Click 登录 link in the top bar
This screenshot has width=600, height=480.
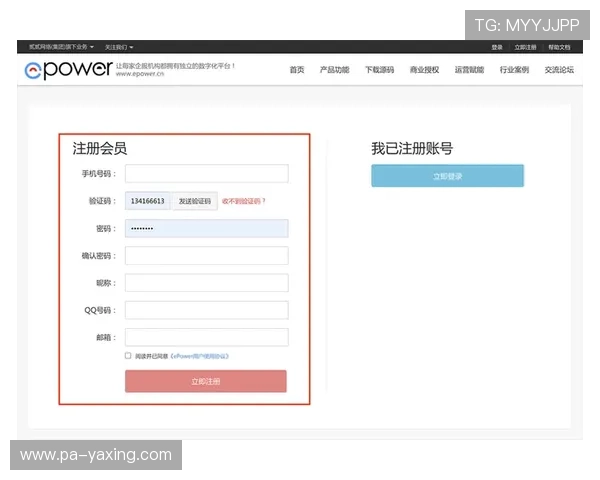497,47
